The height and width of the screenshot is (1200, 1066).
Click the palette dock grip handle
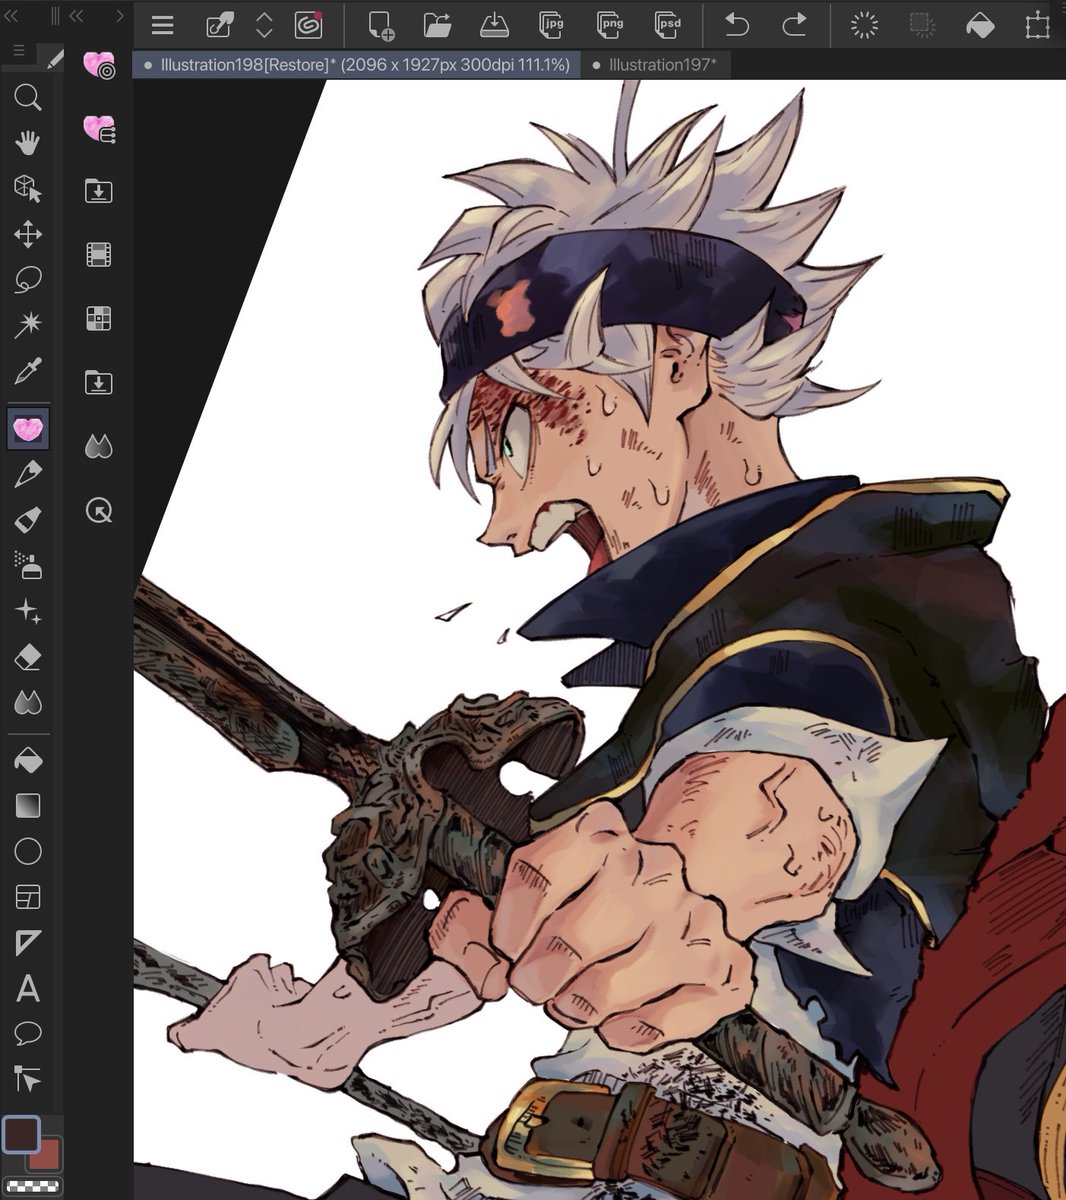coord(55,16)
